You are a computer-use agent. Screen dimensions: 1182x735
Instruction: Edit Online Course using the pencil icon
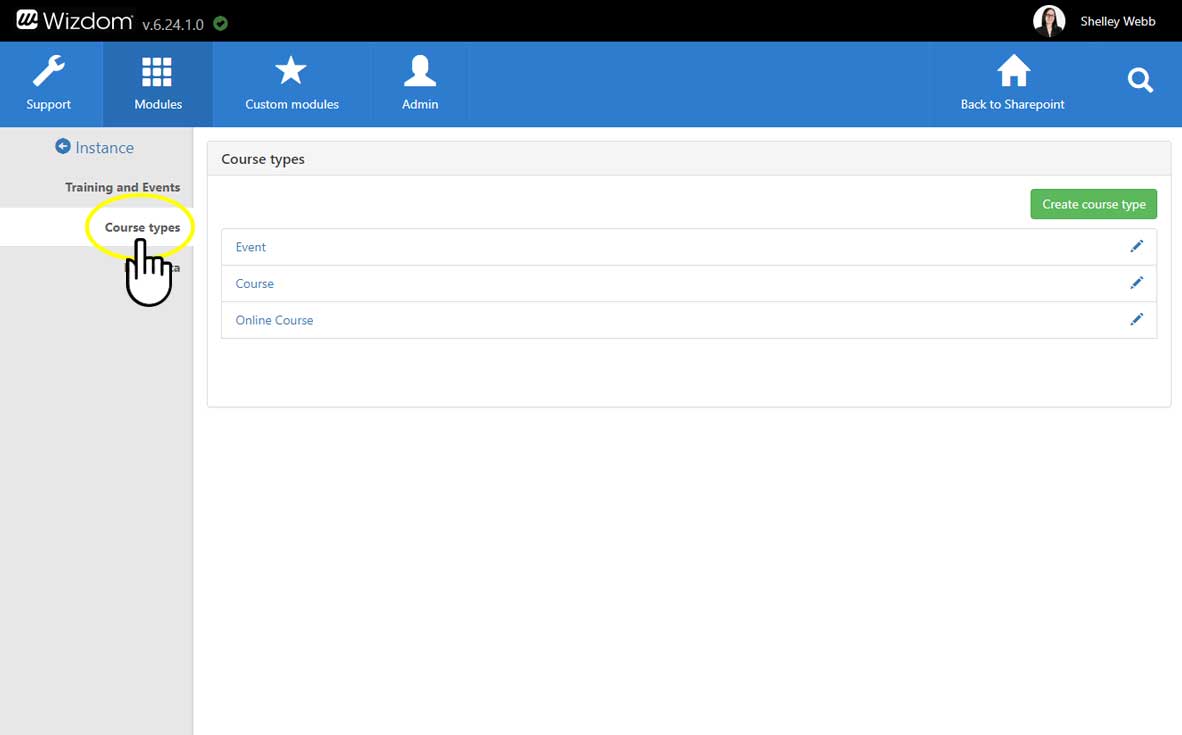[x=1136, y=320]
